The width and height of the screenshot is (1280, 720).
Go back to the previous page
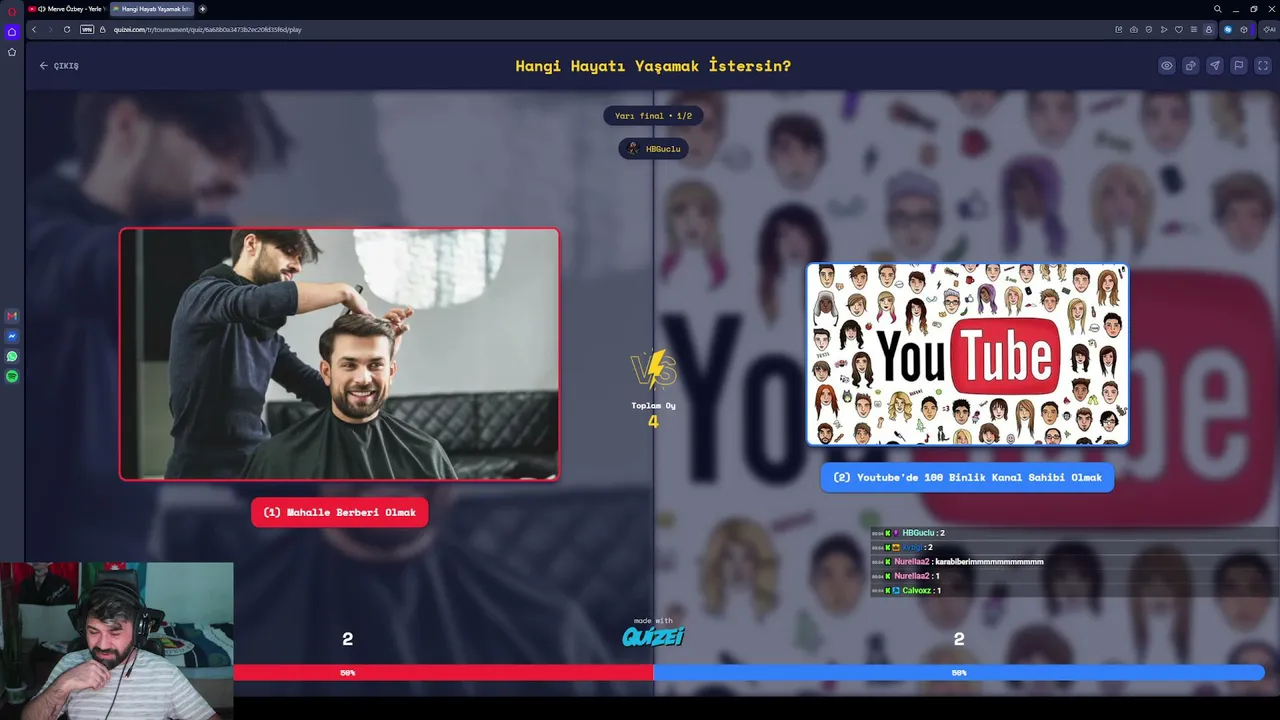coord(34,29)
